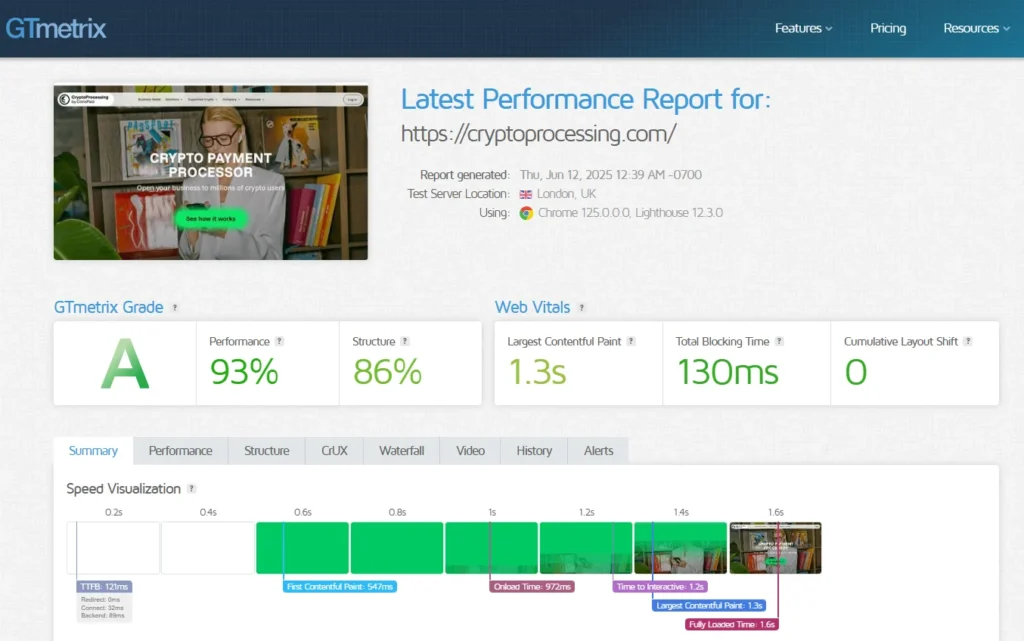Open the Pricing page link
Image resolution: width=1024 pixels, height=641 pixels.
tap(888, 28)
